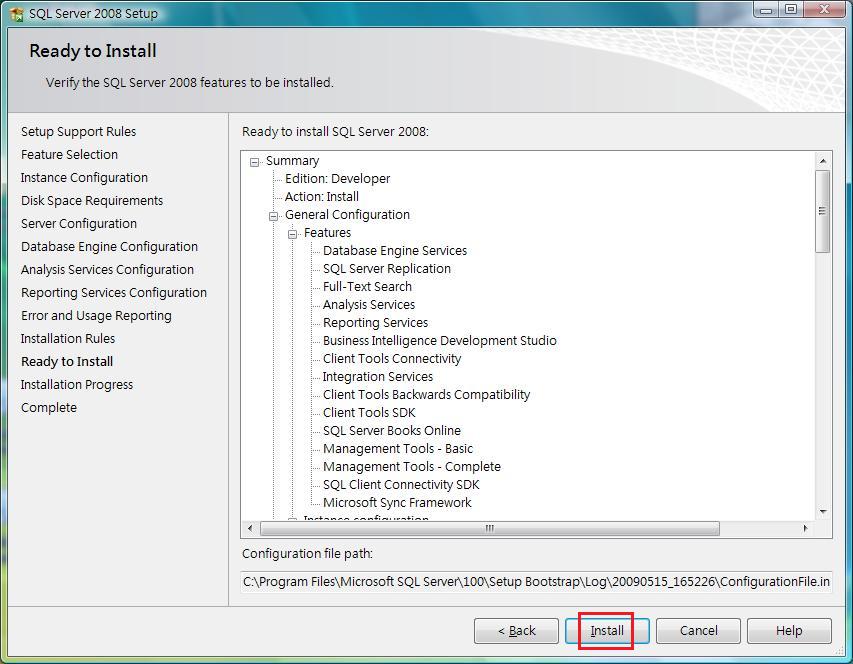This screenshot has width=853, height=664.
Task: Select Complete step in sidebar
Action: pyautogui.click(x=49, y=408)
